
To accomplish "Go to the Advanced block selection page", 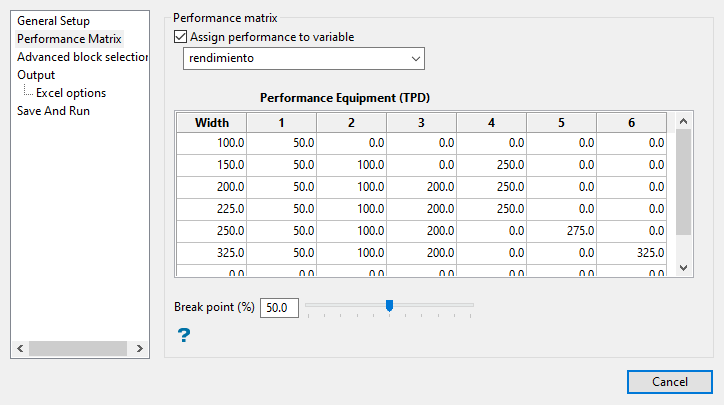I will point(82,57).
